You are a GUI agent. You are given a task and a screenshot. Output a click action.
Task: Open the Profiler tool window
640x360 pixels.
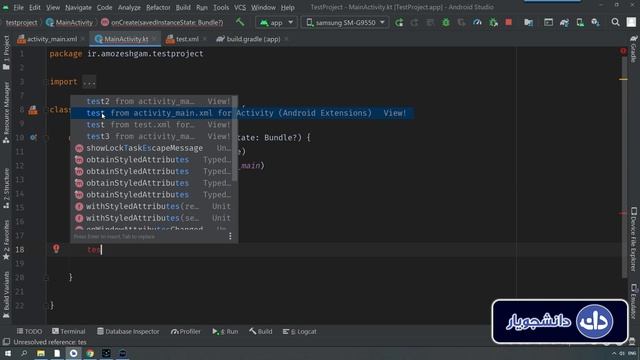[186, 331]
